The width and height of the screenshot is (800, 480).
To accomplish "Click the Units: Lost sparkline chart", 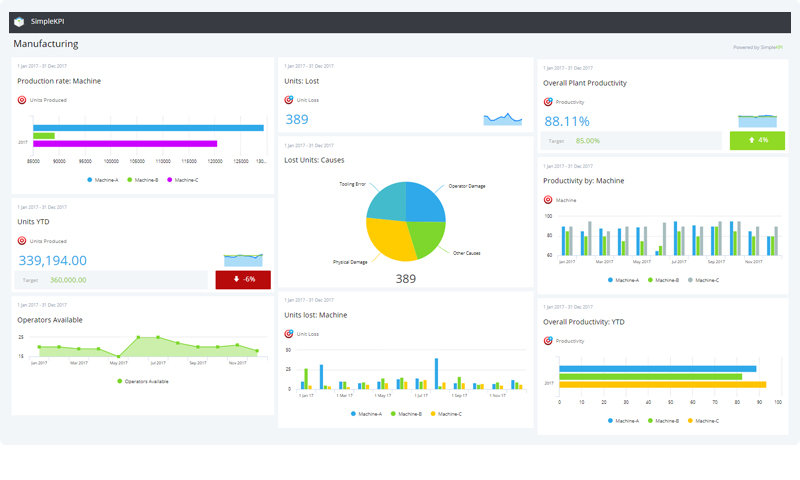I will click(503, 119).
